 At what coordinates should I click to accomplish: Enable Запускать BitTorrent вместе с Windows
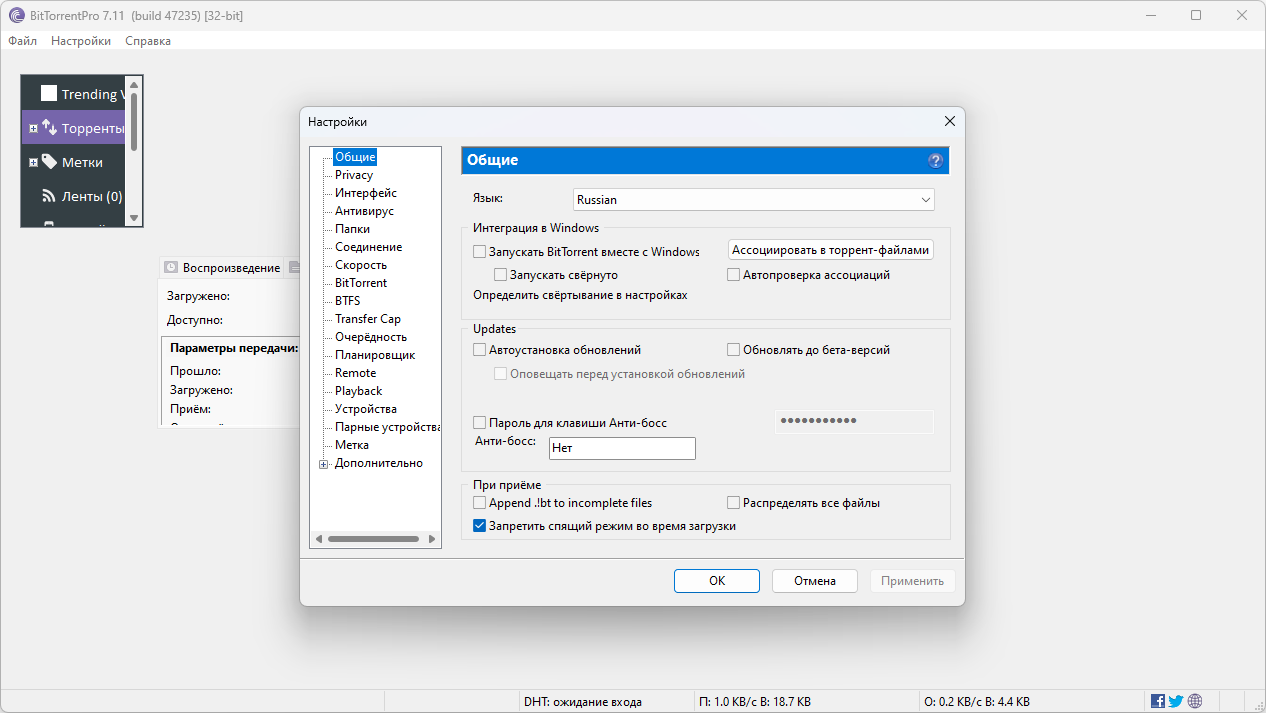[x=480, y=252]
